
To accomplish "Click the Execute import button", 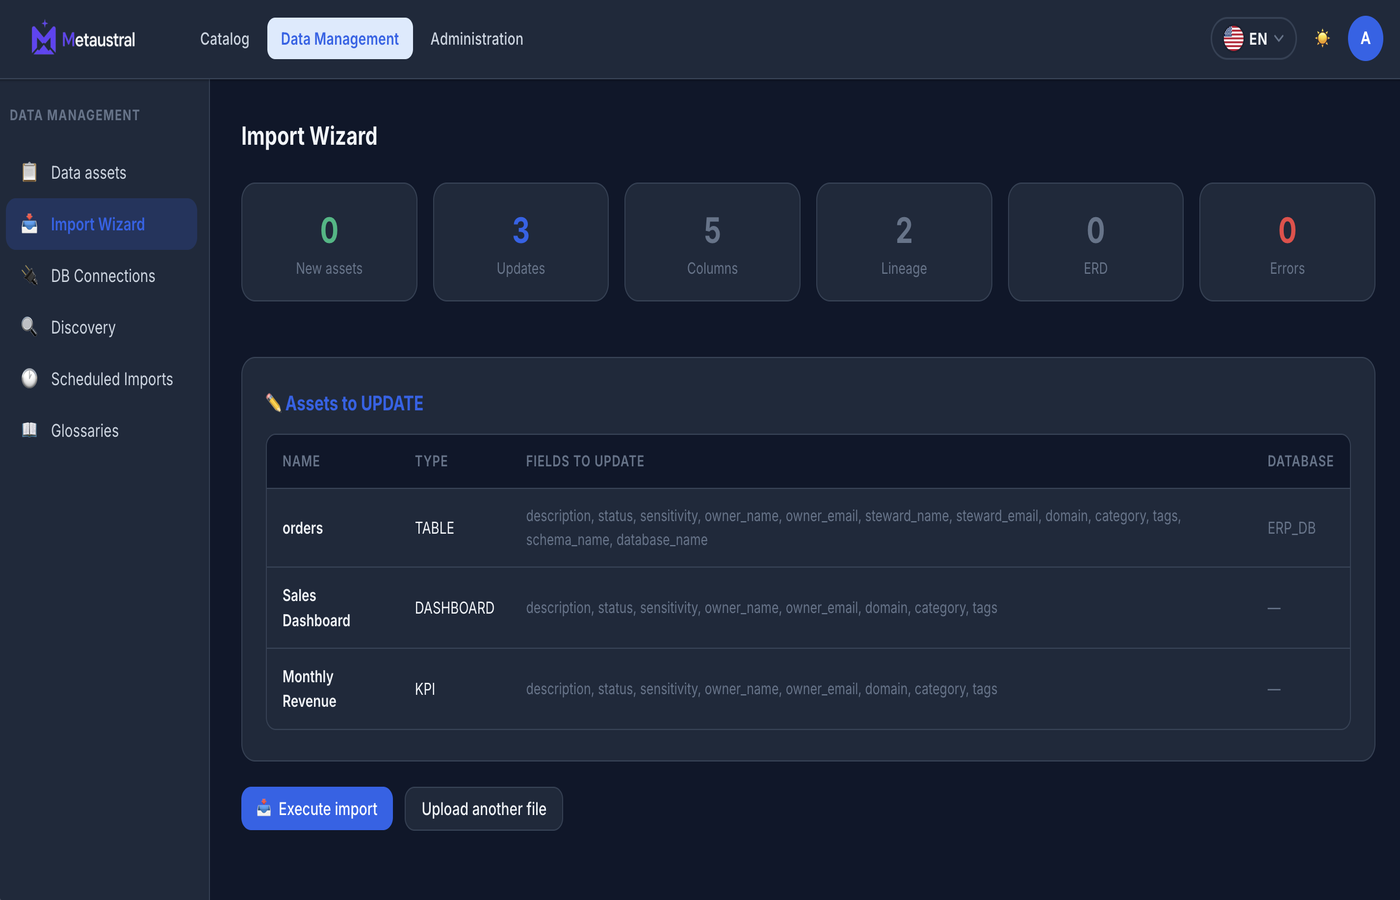I will [317, 808].
